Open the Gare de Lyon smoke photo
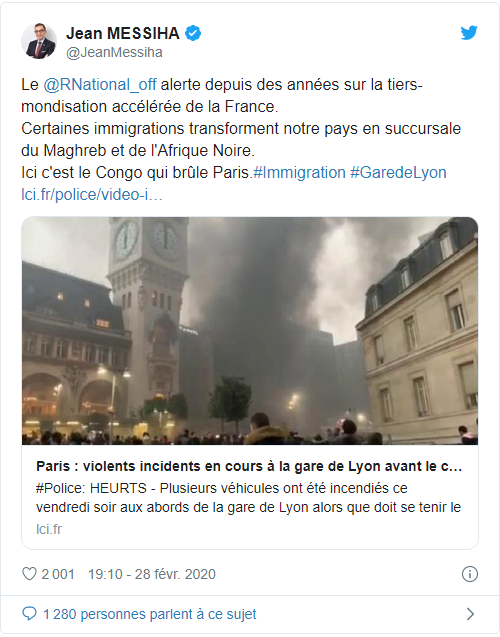 (250, 331)
